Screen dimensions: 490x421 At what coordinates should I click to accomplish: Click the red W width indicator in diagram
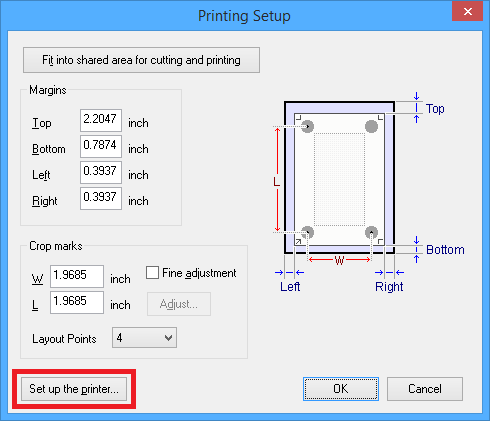339,260
